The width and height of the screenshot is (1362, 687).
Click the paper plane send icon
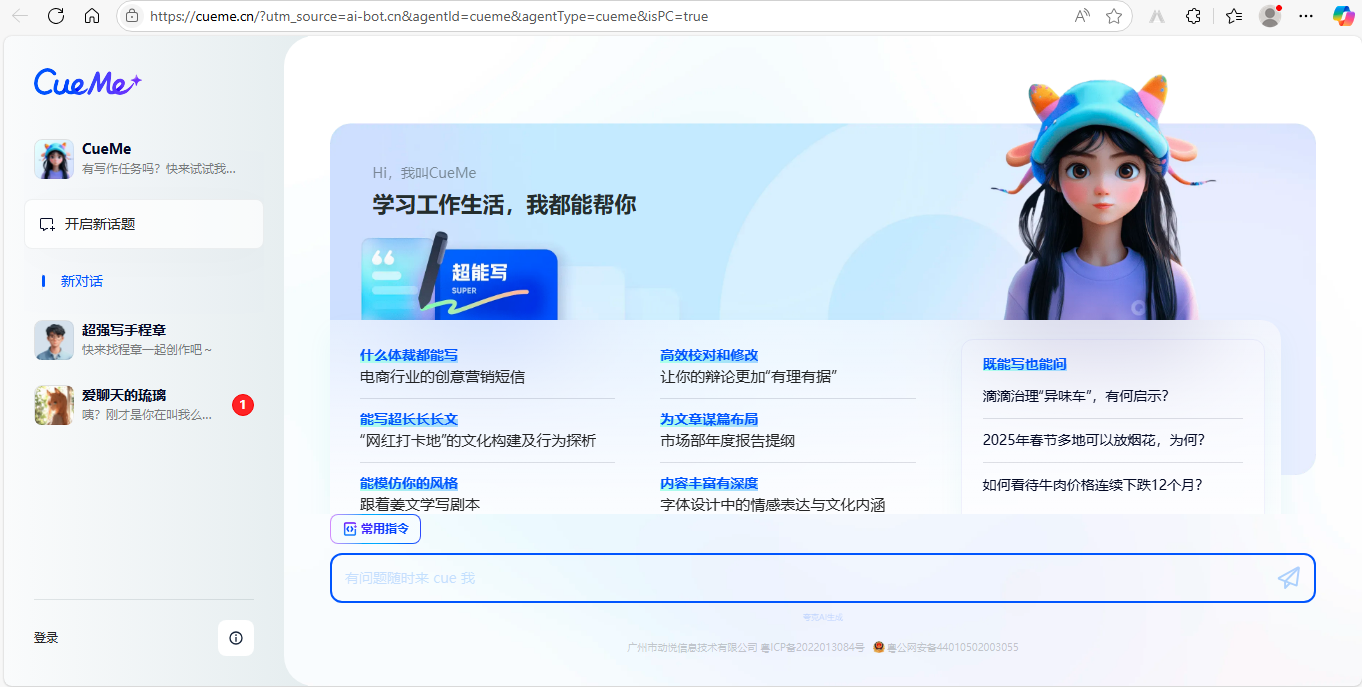pyautogui.click(x=1289, y=578)
